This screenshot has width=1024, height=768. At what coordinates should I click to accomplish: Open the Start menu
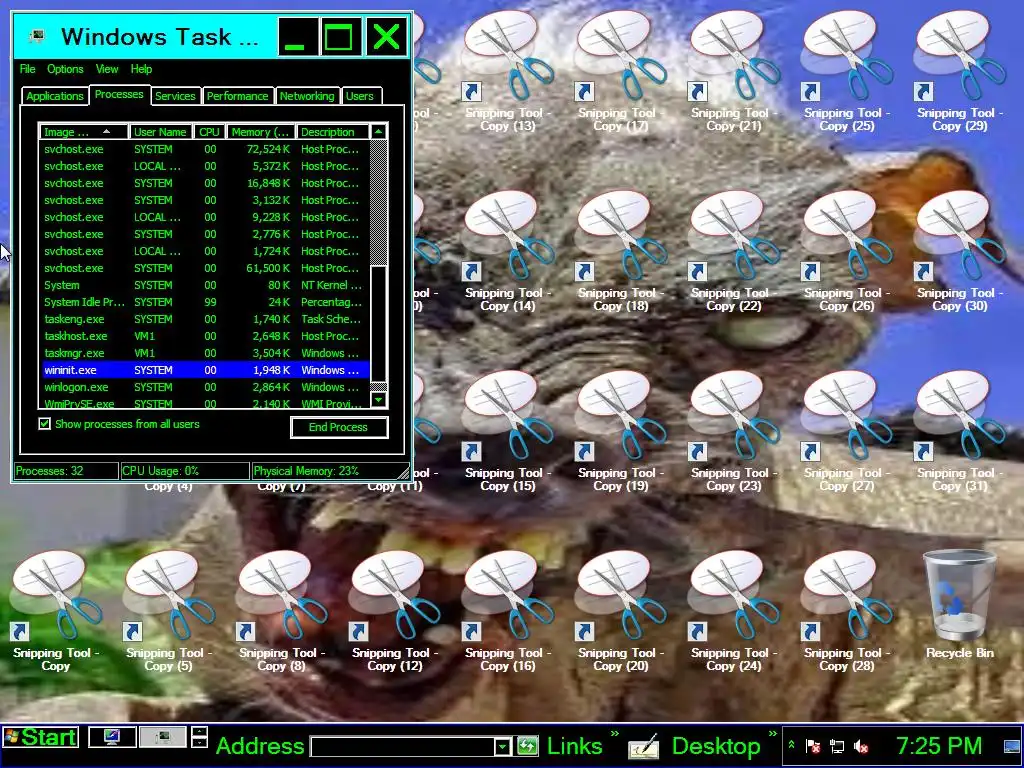point(40,737)
